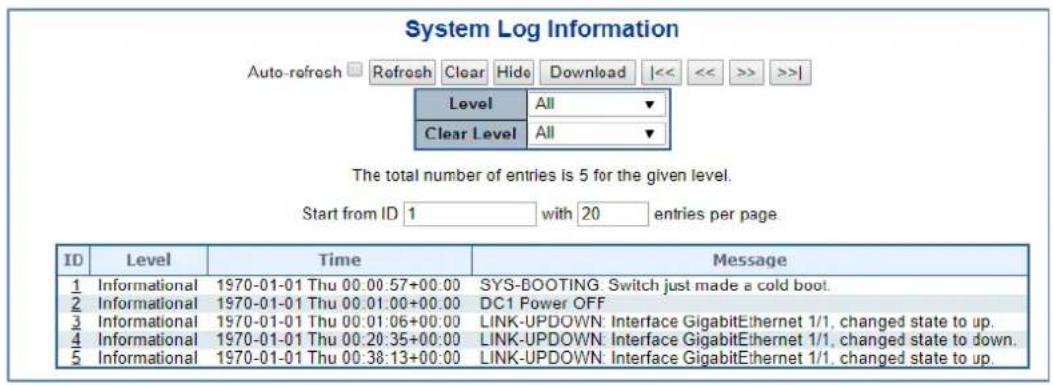The width and height of the screenshot is (1053, 385).
Task: Select the 00:00:57 timestamp cell
Action: 338,285
